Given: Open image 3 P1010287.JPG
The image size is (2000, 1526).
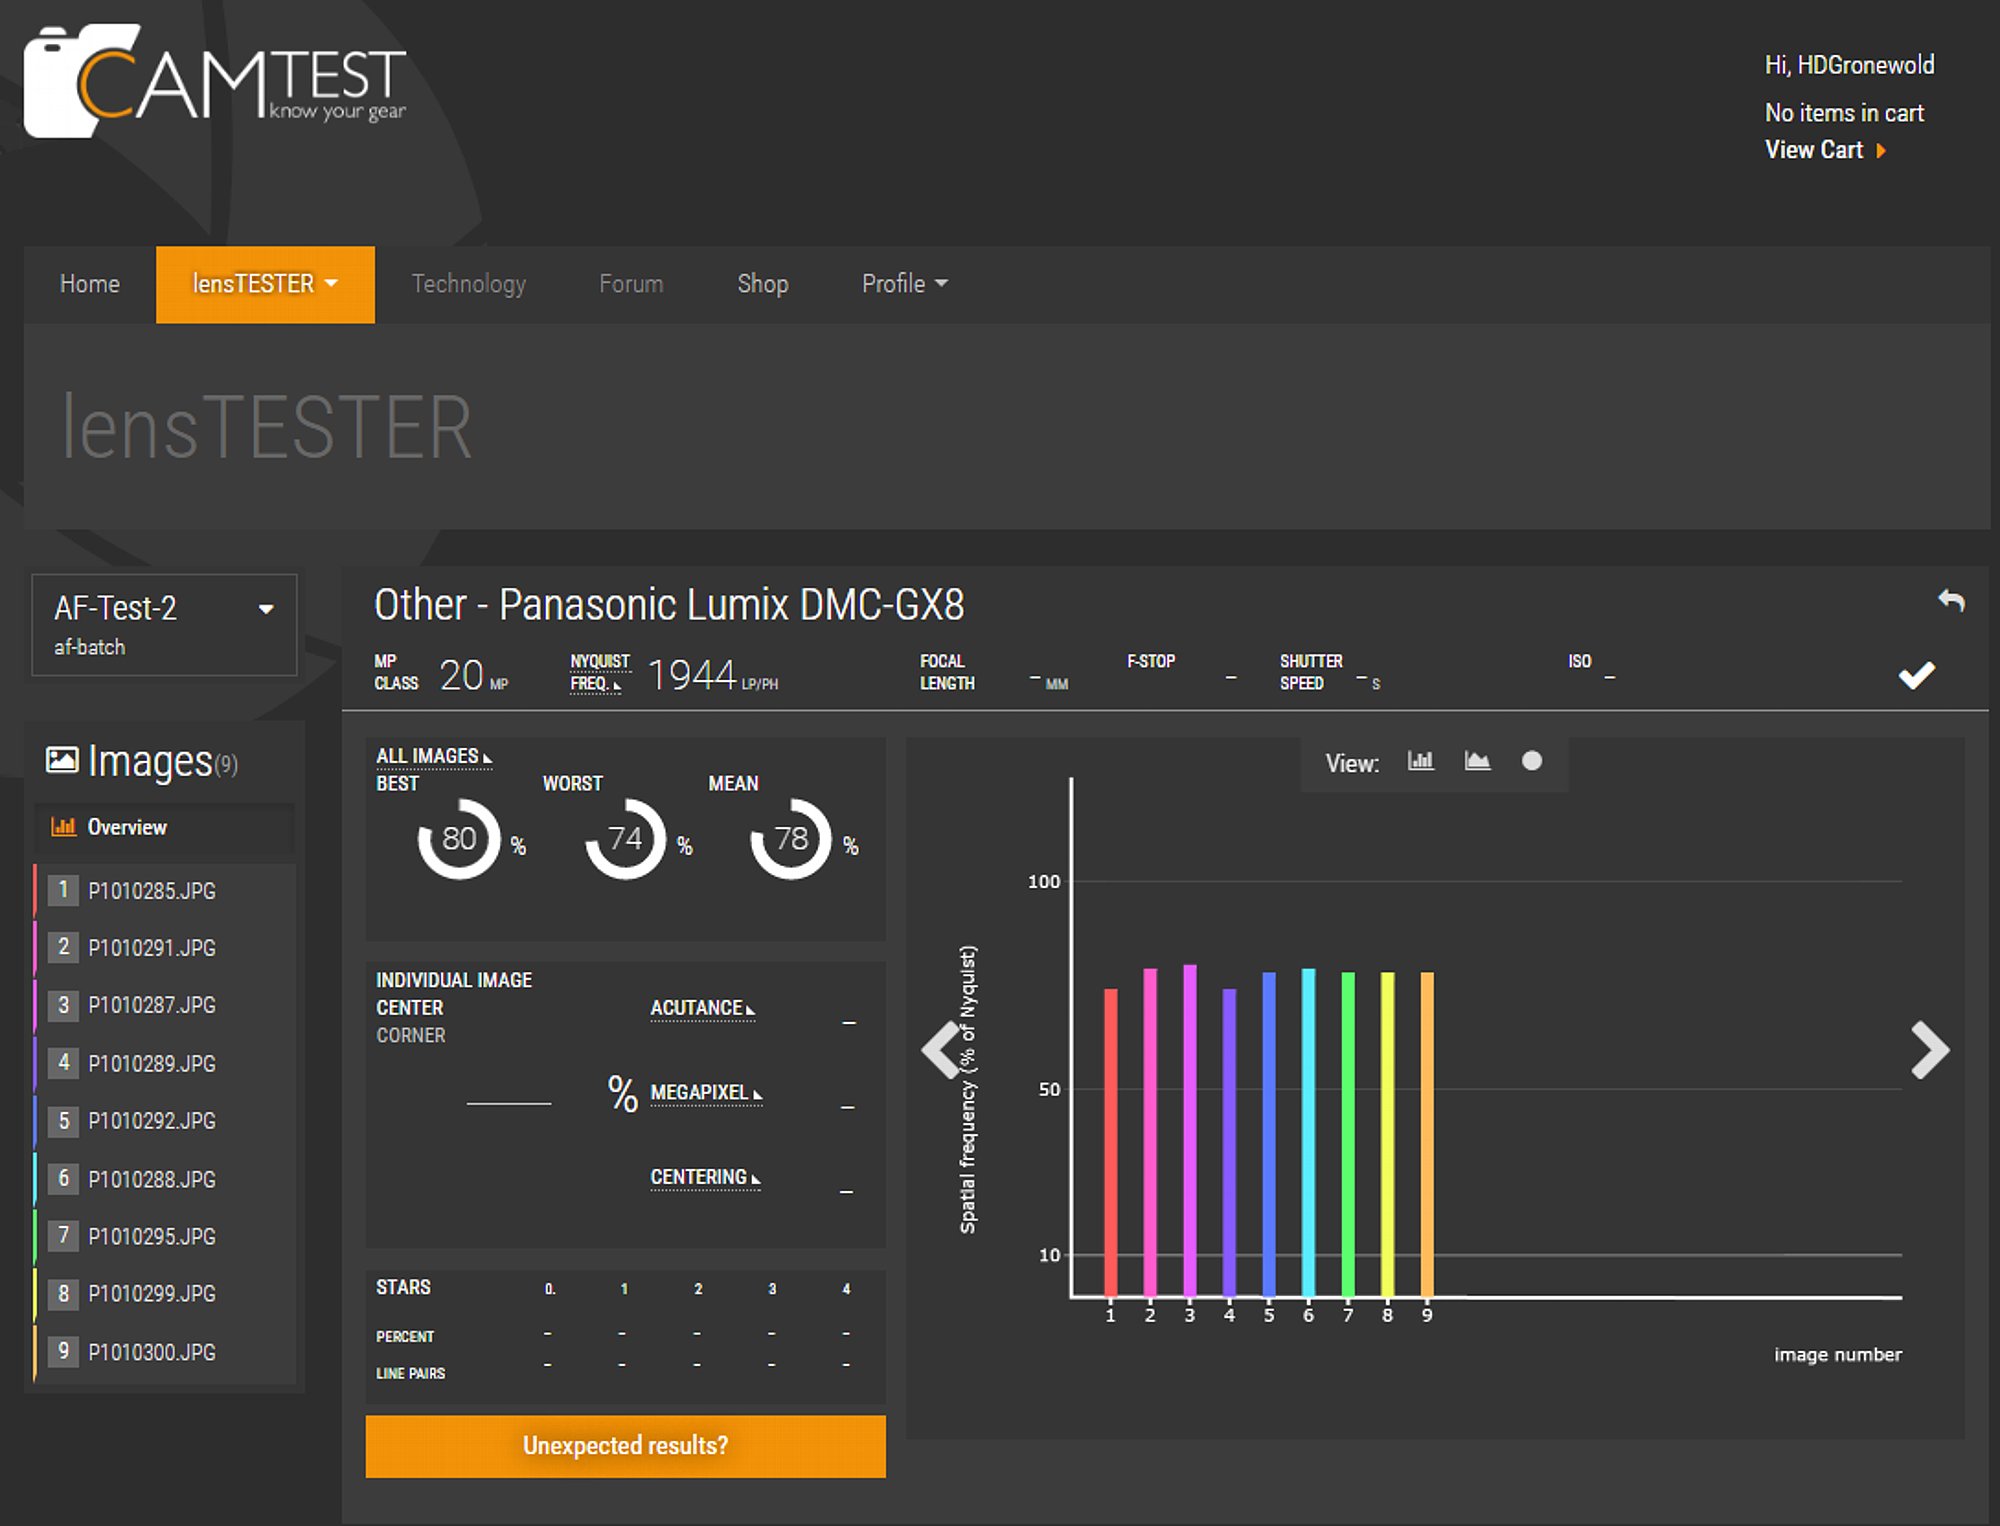Looking at the screenshot, I should (x=164, y=1006).
